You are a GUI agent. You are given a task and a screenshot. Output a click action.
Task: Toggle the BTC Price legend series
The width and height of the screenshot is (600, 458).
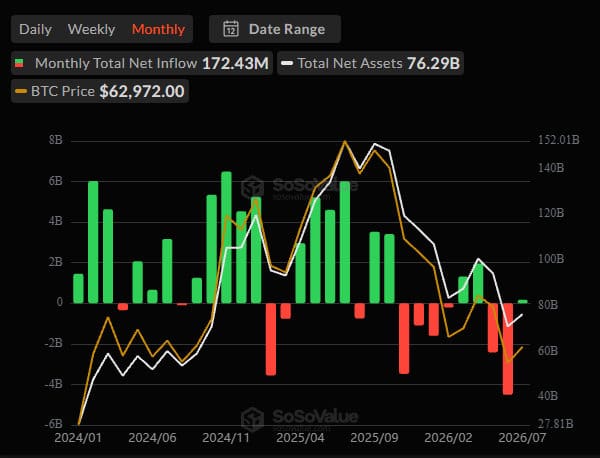coord(100,91)
